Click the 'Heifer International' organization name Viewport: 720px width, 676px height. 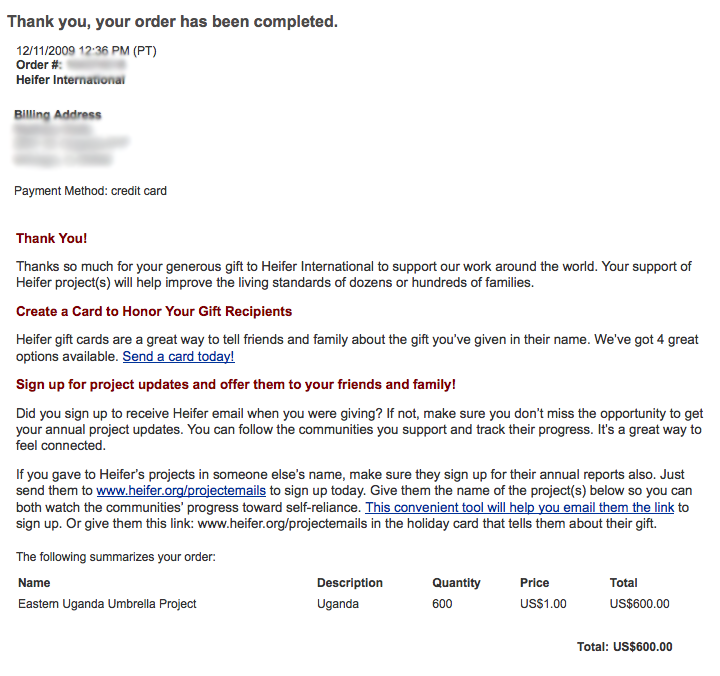coord(71,80)
